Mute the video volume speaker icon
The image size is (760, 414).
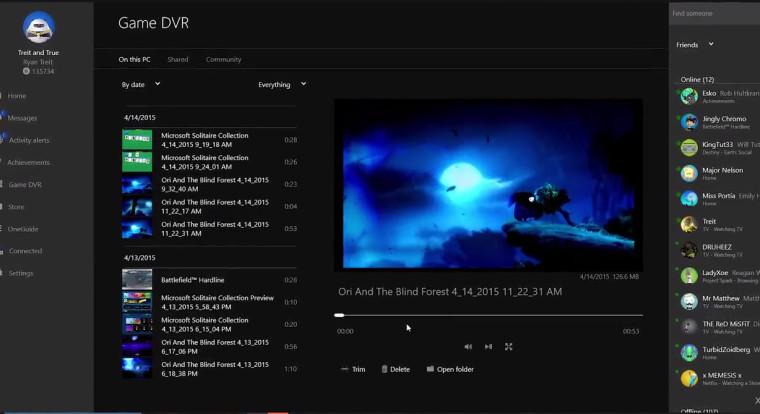tap(468, 347)
